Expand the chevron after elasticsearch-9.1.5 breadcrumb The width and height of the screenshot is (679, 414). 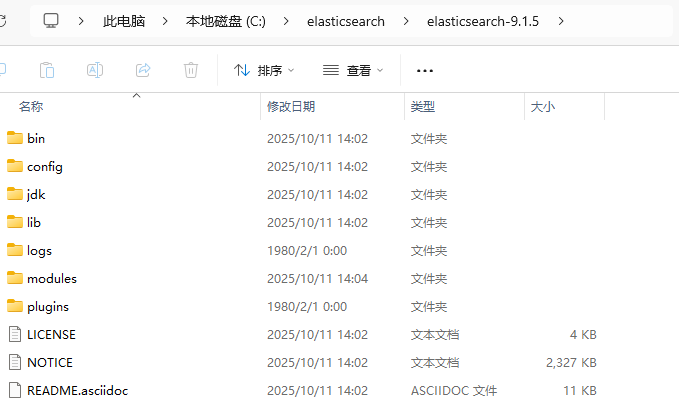(561, 21)
